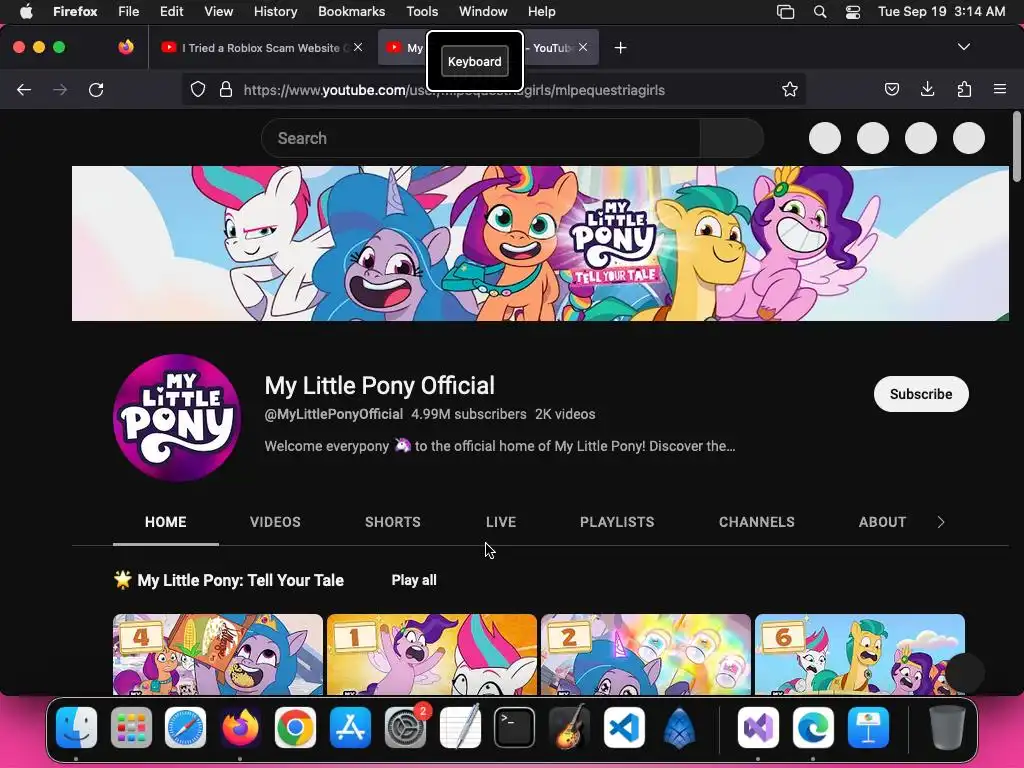1024x768 pixels.
Task: Open System Settings from the Dock
Action: pyautogui.click(x=405, y=728)
